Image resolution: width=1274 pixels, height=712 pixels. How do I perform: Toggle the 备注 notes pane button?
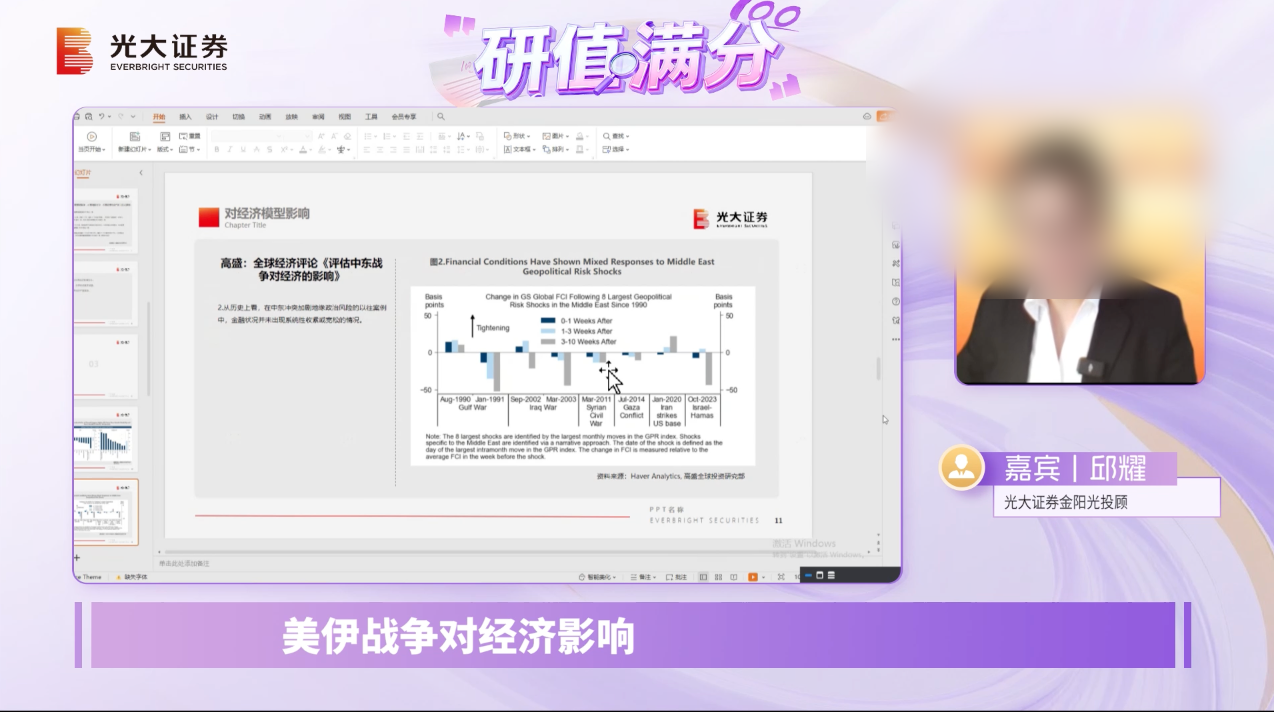pos(643,576)
